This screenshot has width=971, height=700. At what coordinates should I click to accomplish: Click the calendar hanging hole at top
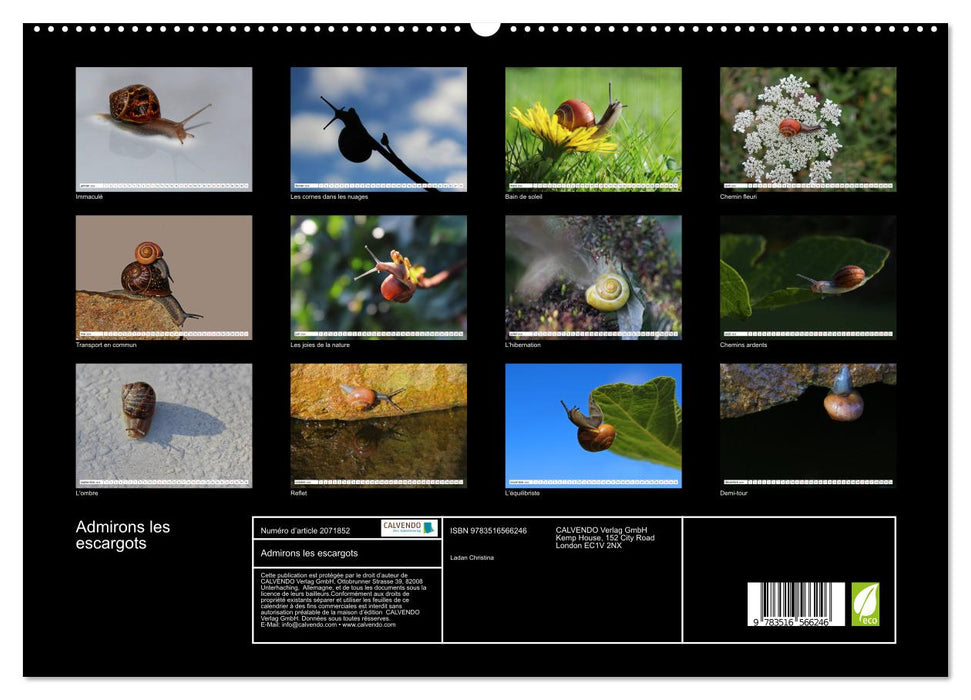coord(485,26)
